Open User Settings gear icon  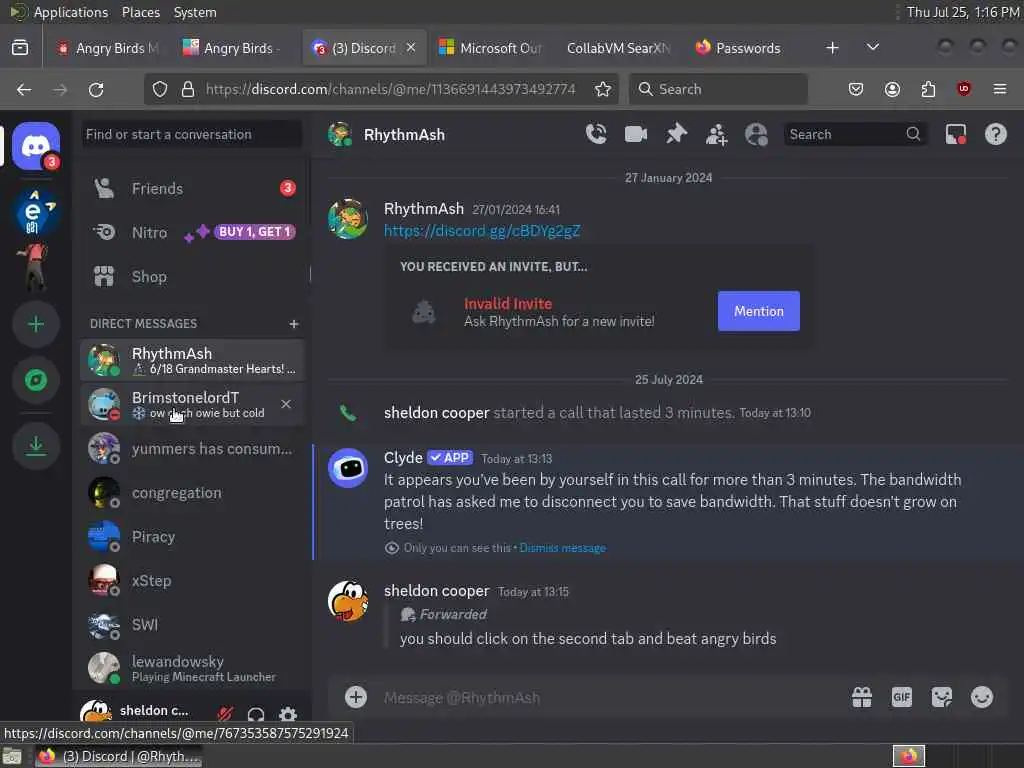tap(287, 714)
